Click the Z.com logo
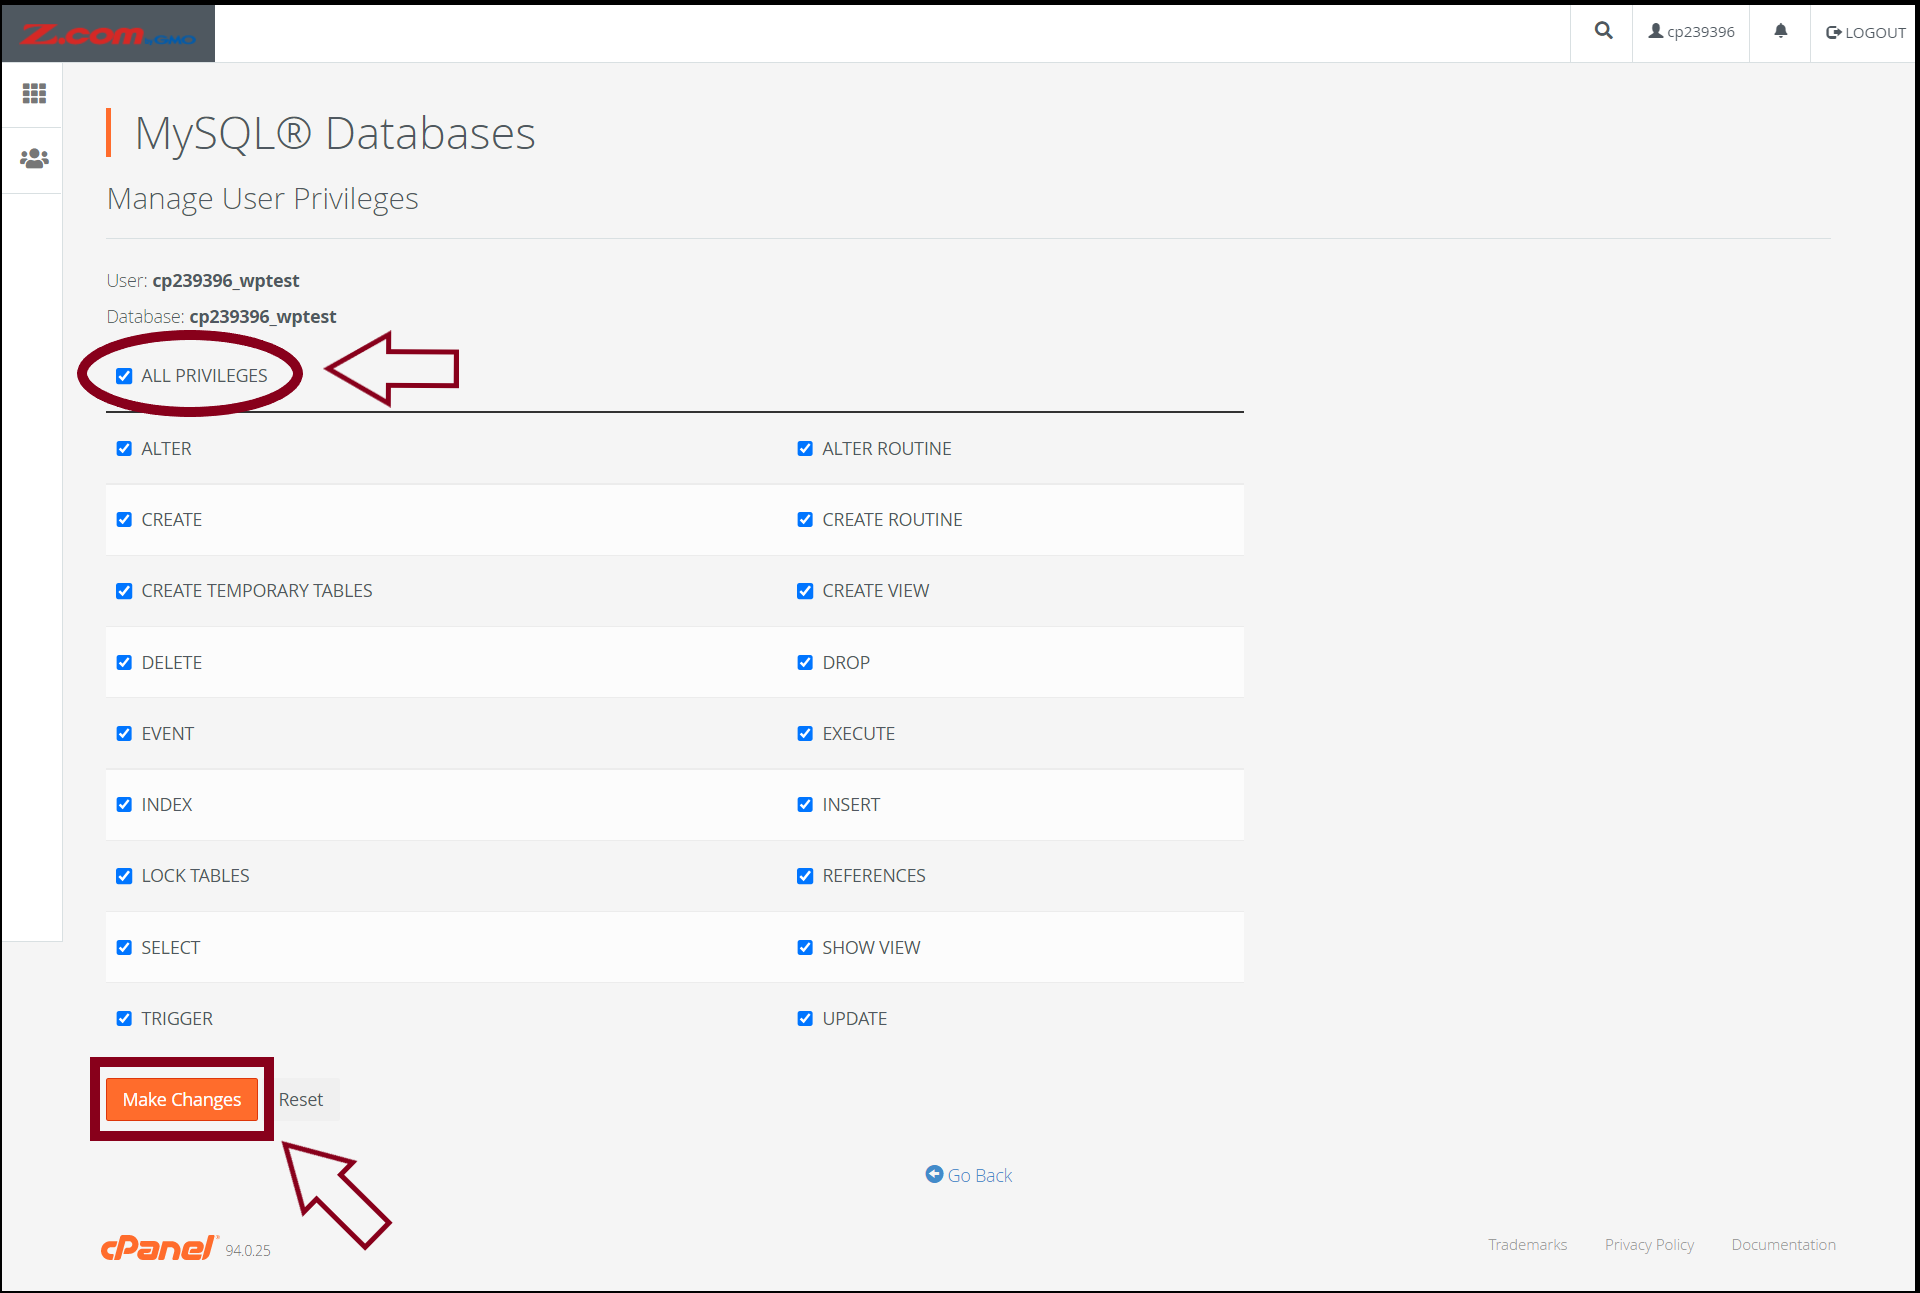Screen dimensions: 1920x1293 (x=108, y=34)
